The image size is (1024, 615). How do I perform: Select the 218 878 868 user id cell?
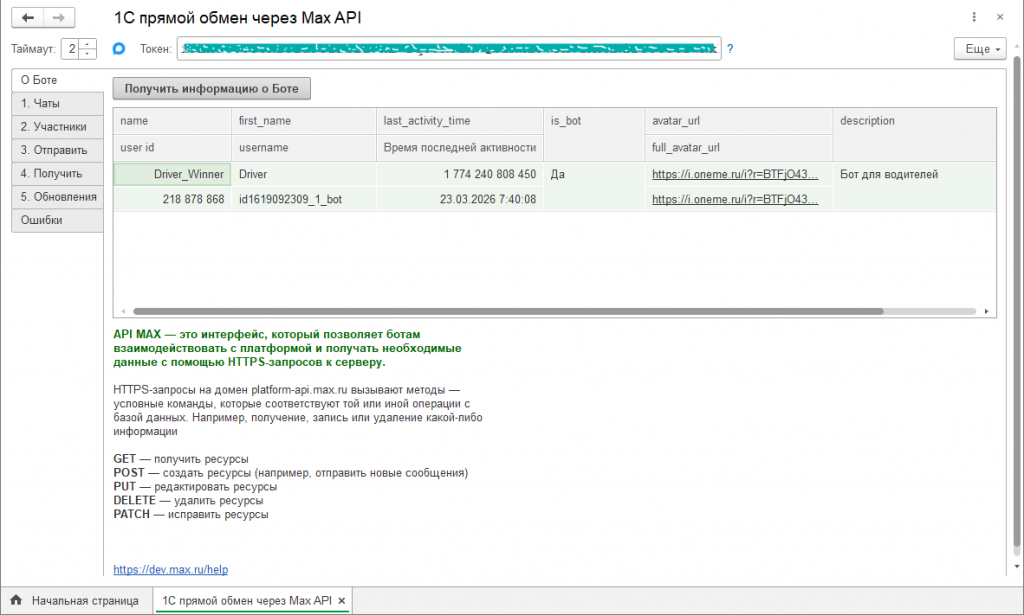click(172, 199)
